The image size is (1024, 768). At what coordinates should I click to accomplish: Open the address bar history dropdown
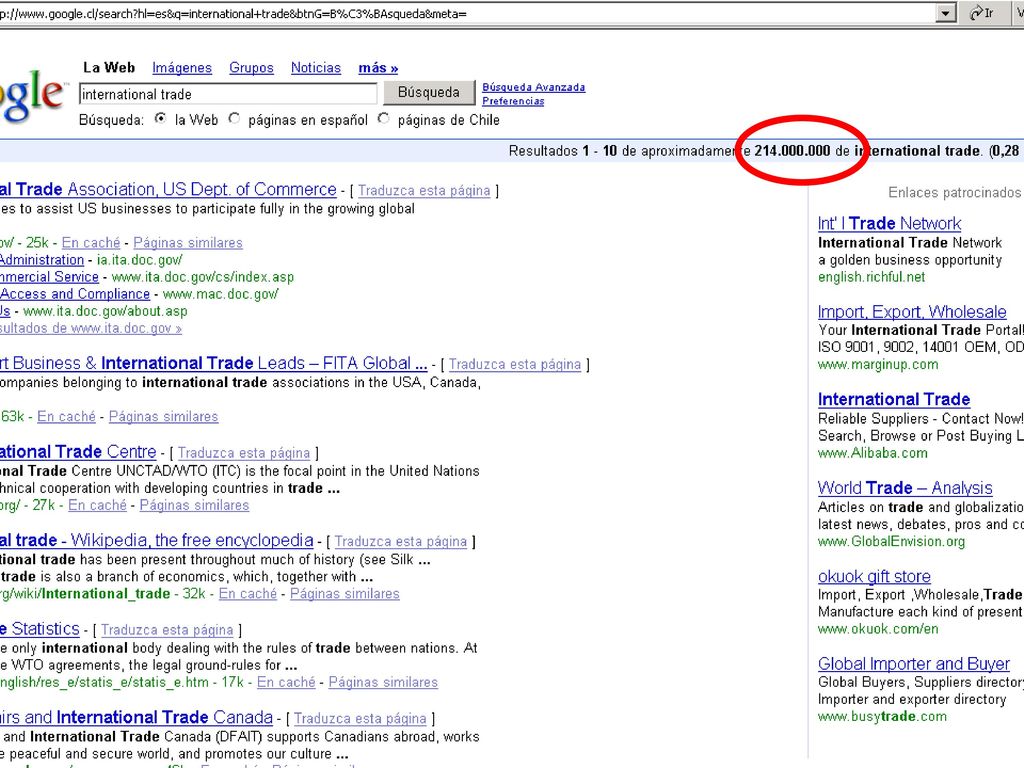coord(945,13)
